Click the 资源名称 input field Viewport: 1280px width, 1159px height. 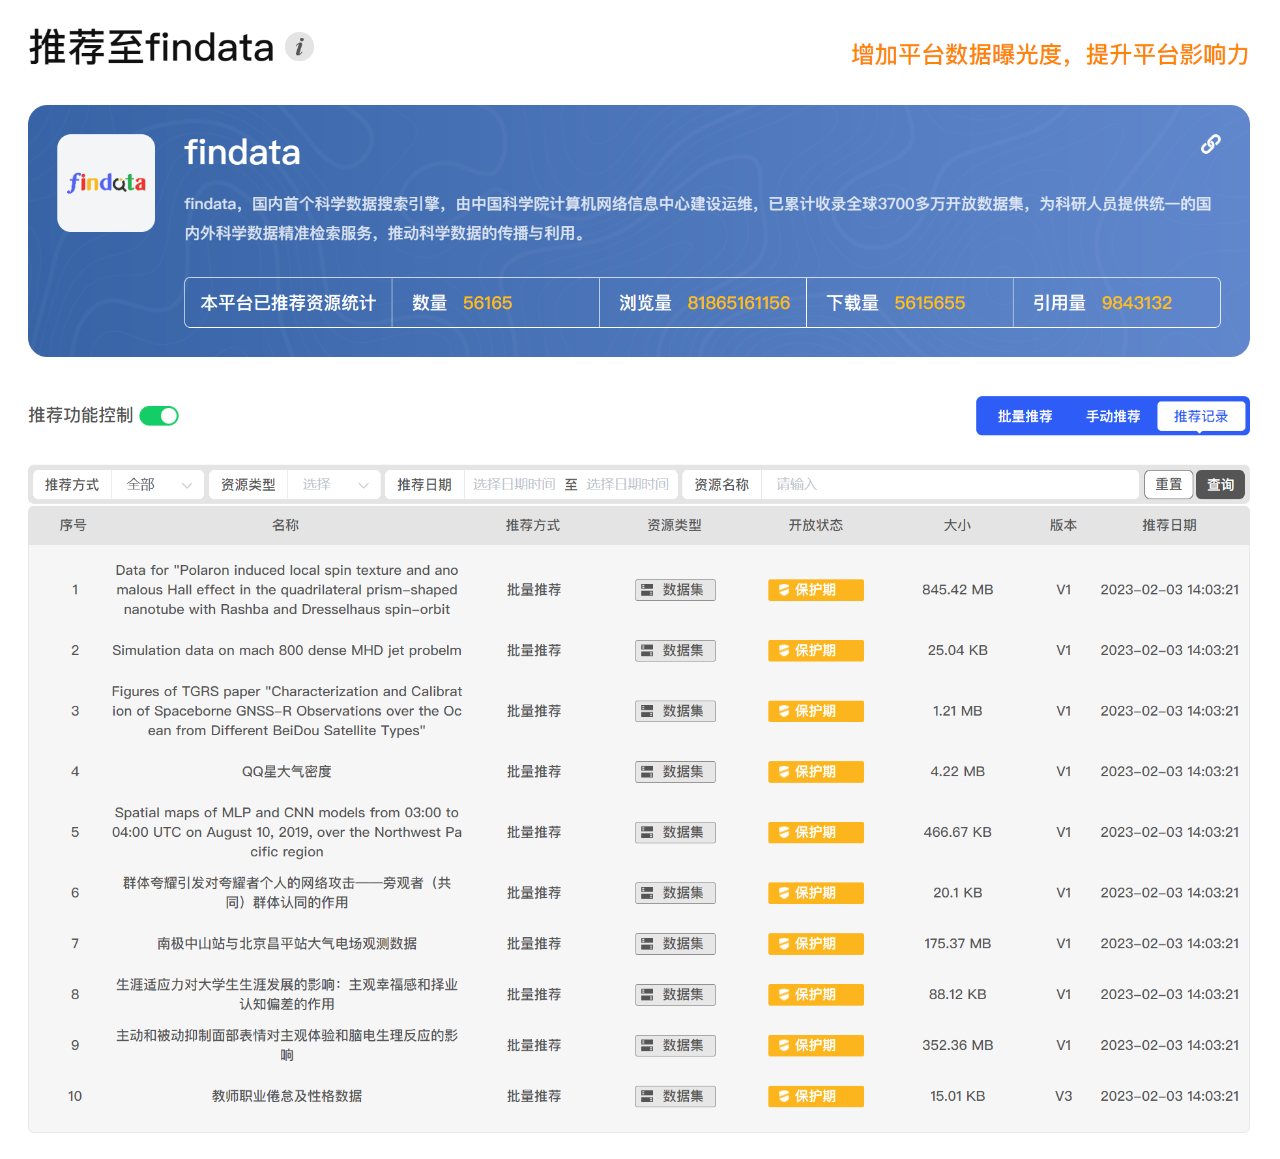point(950,485)
